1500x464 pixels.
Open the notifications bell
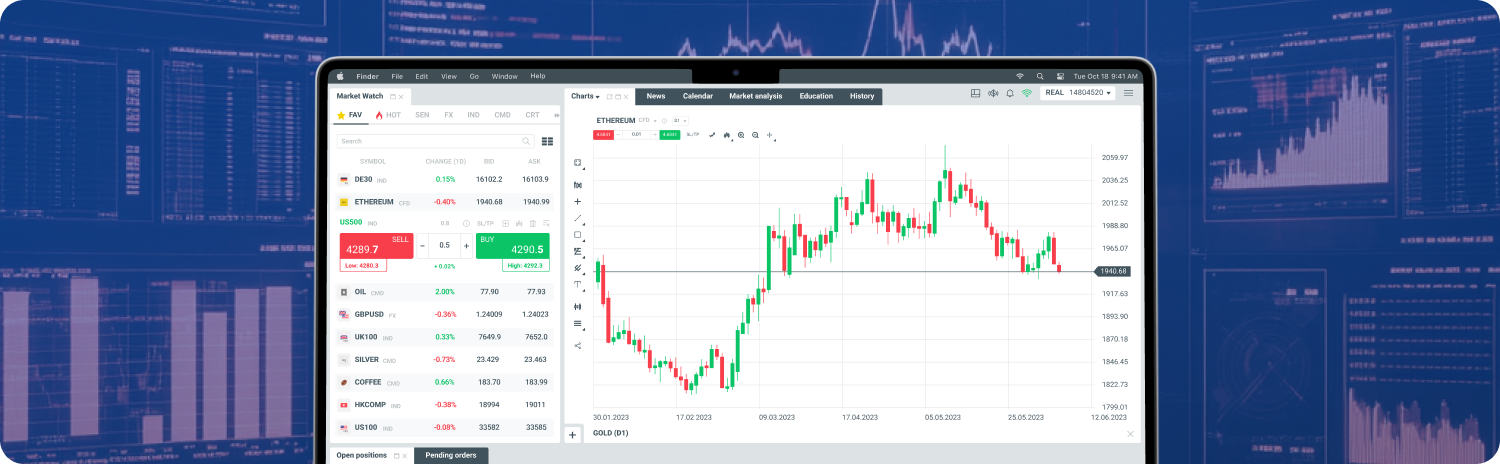coord(1010,93)
